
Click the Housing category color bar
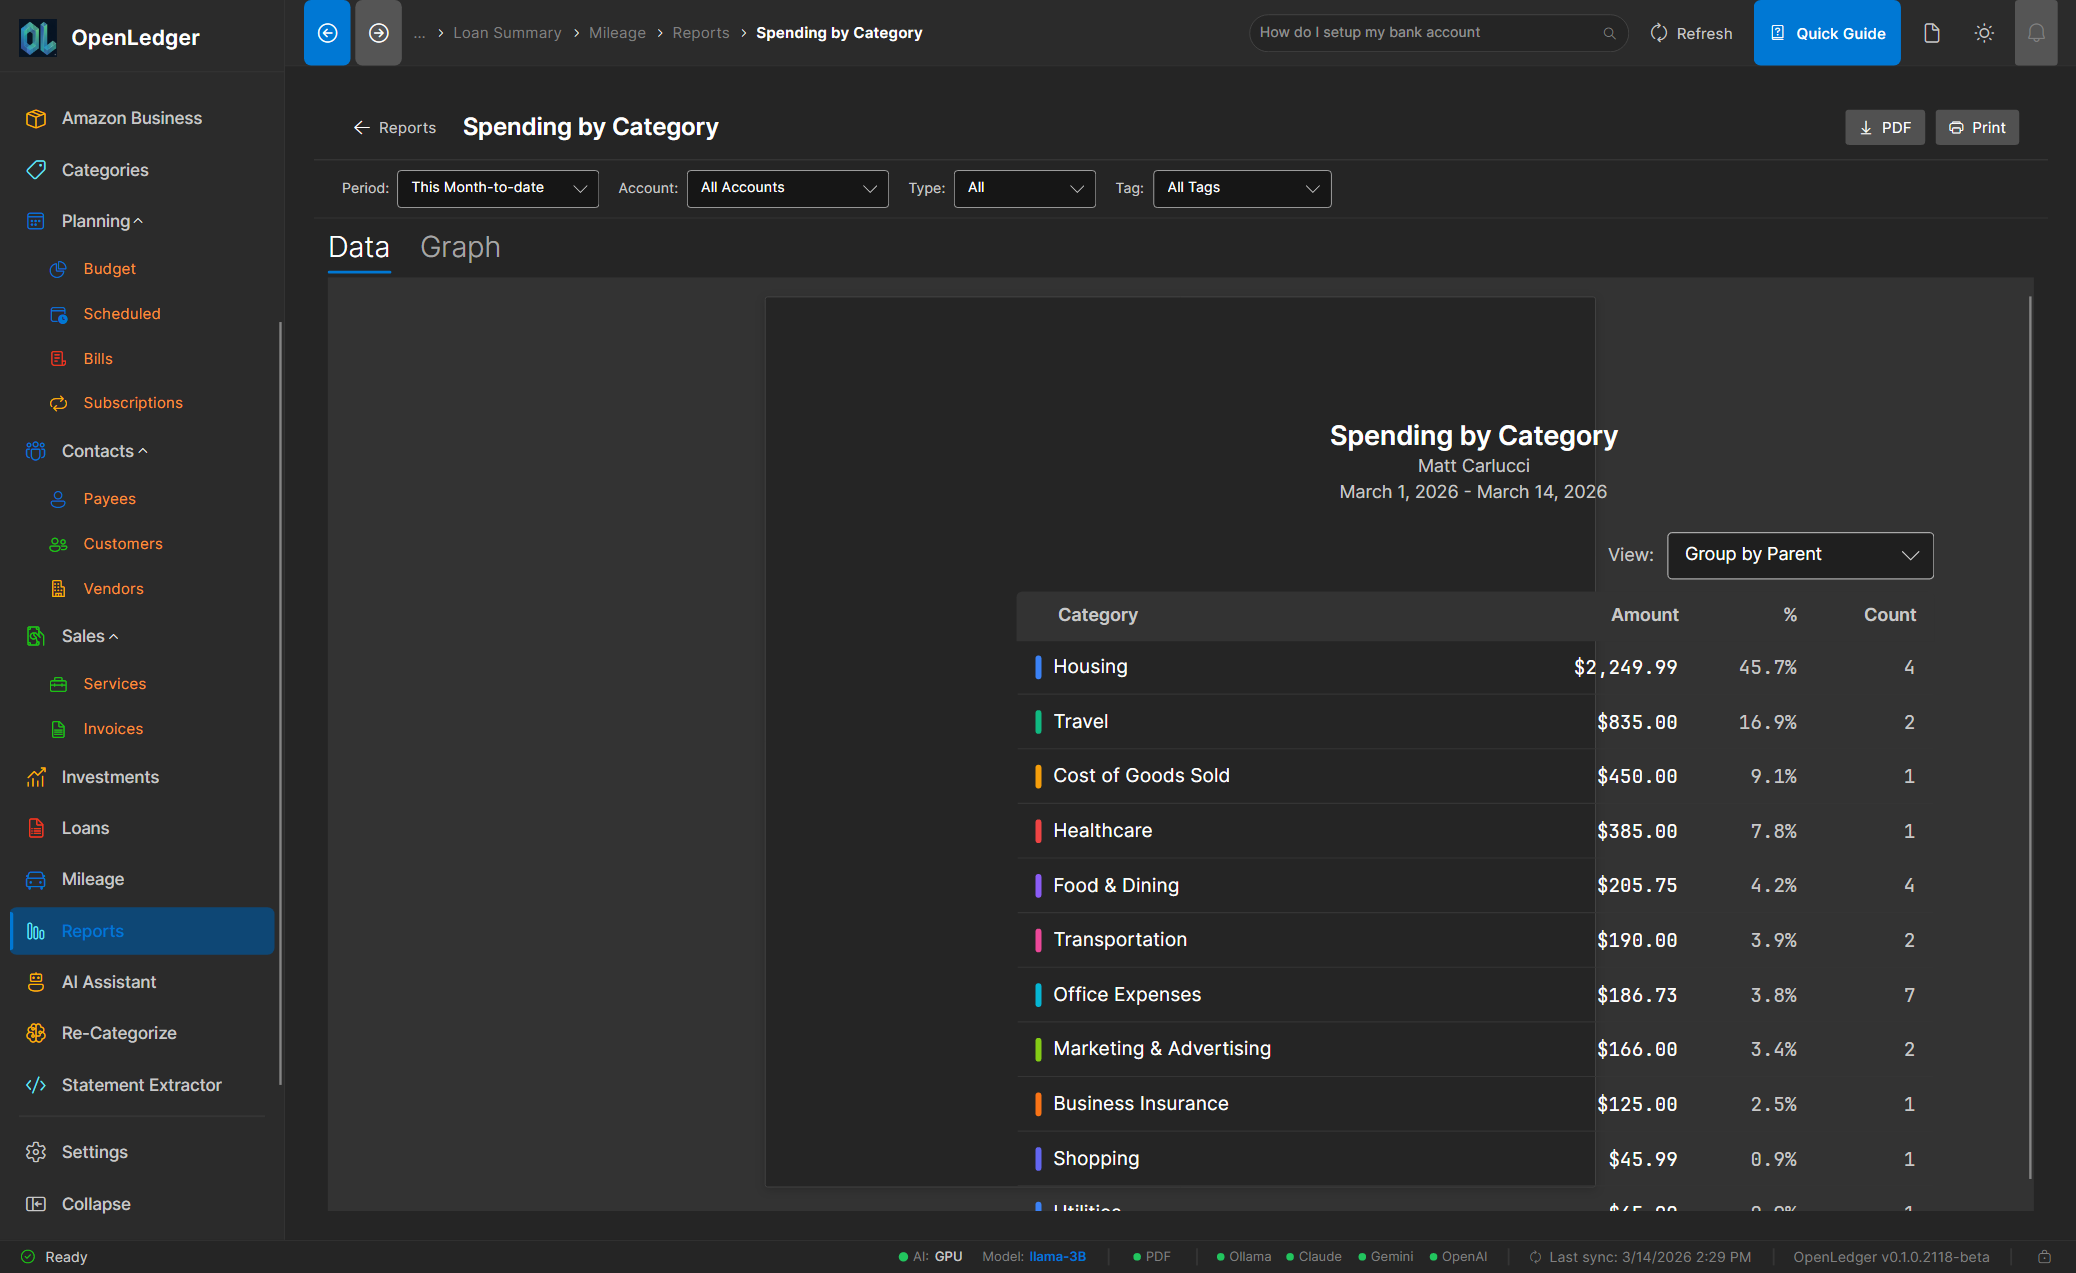(1039, 666)
